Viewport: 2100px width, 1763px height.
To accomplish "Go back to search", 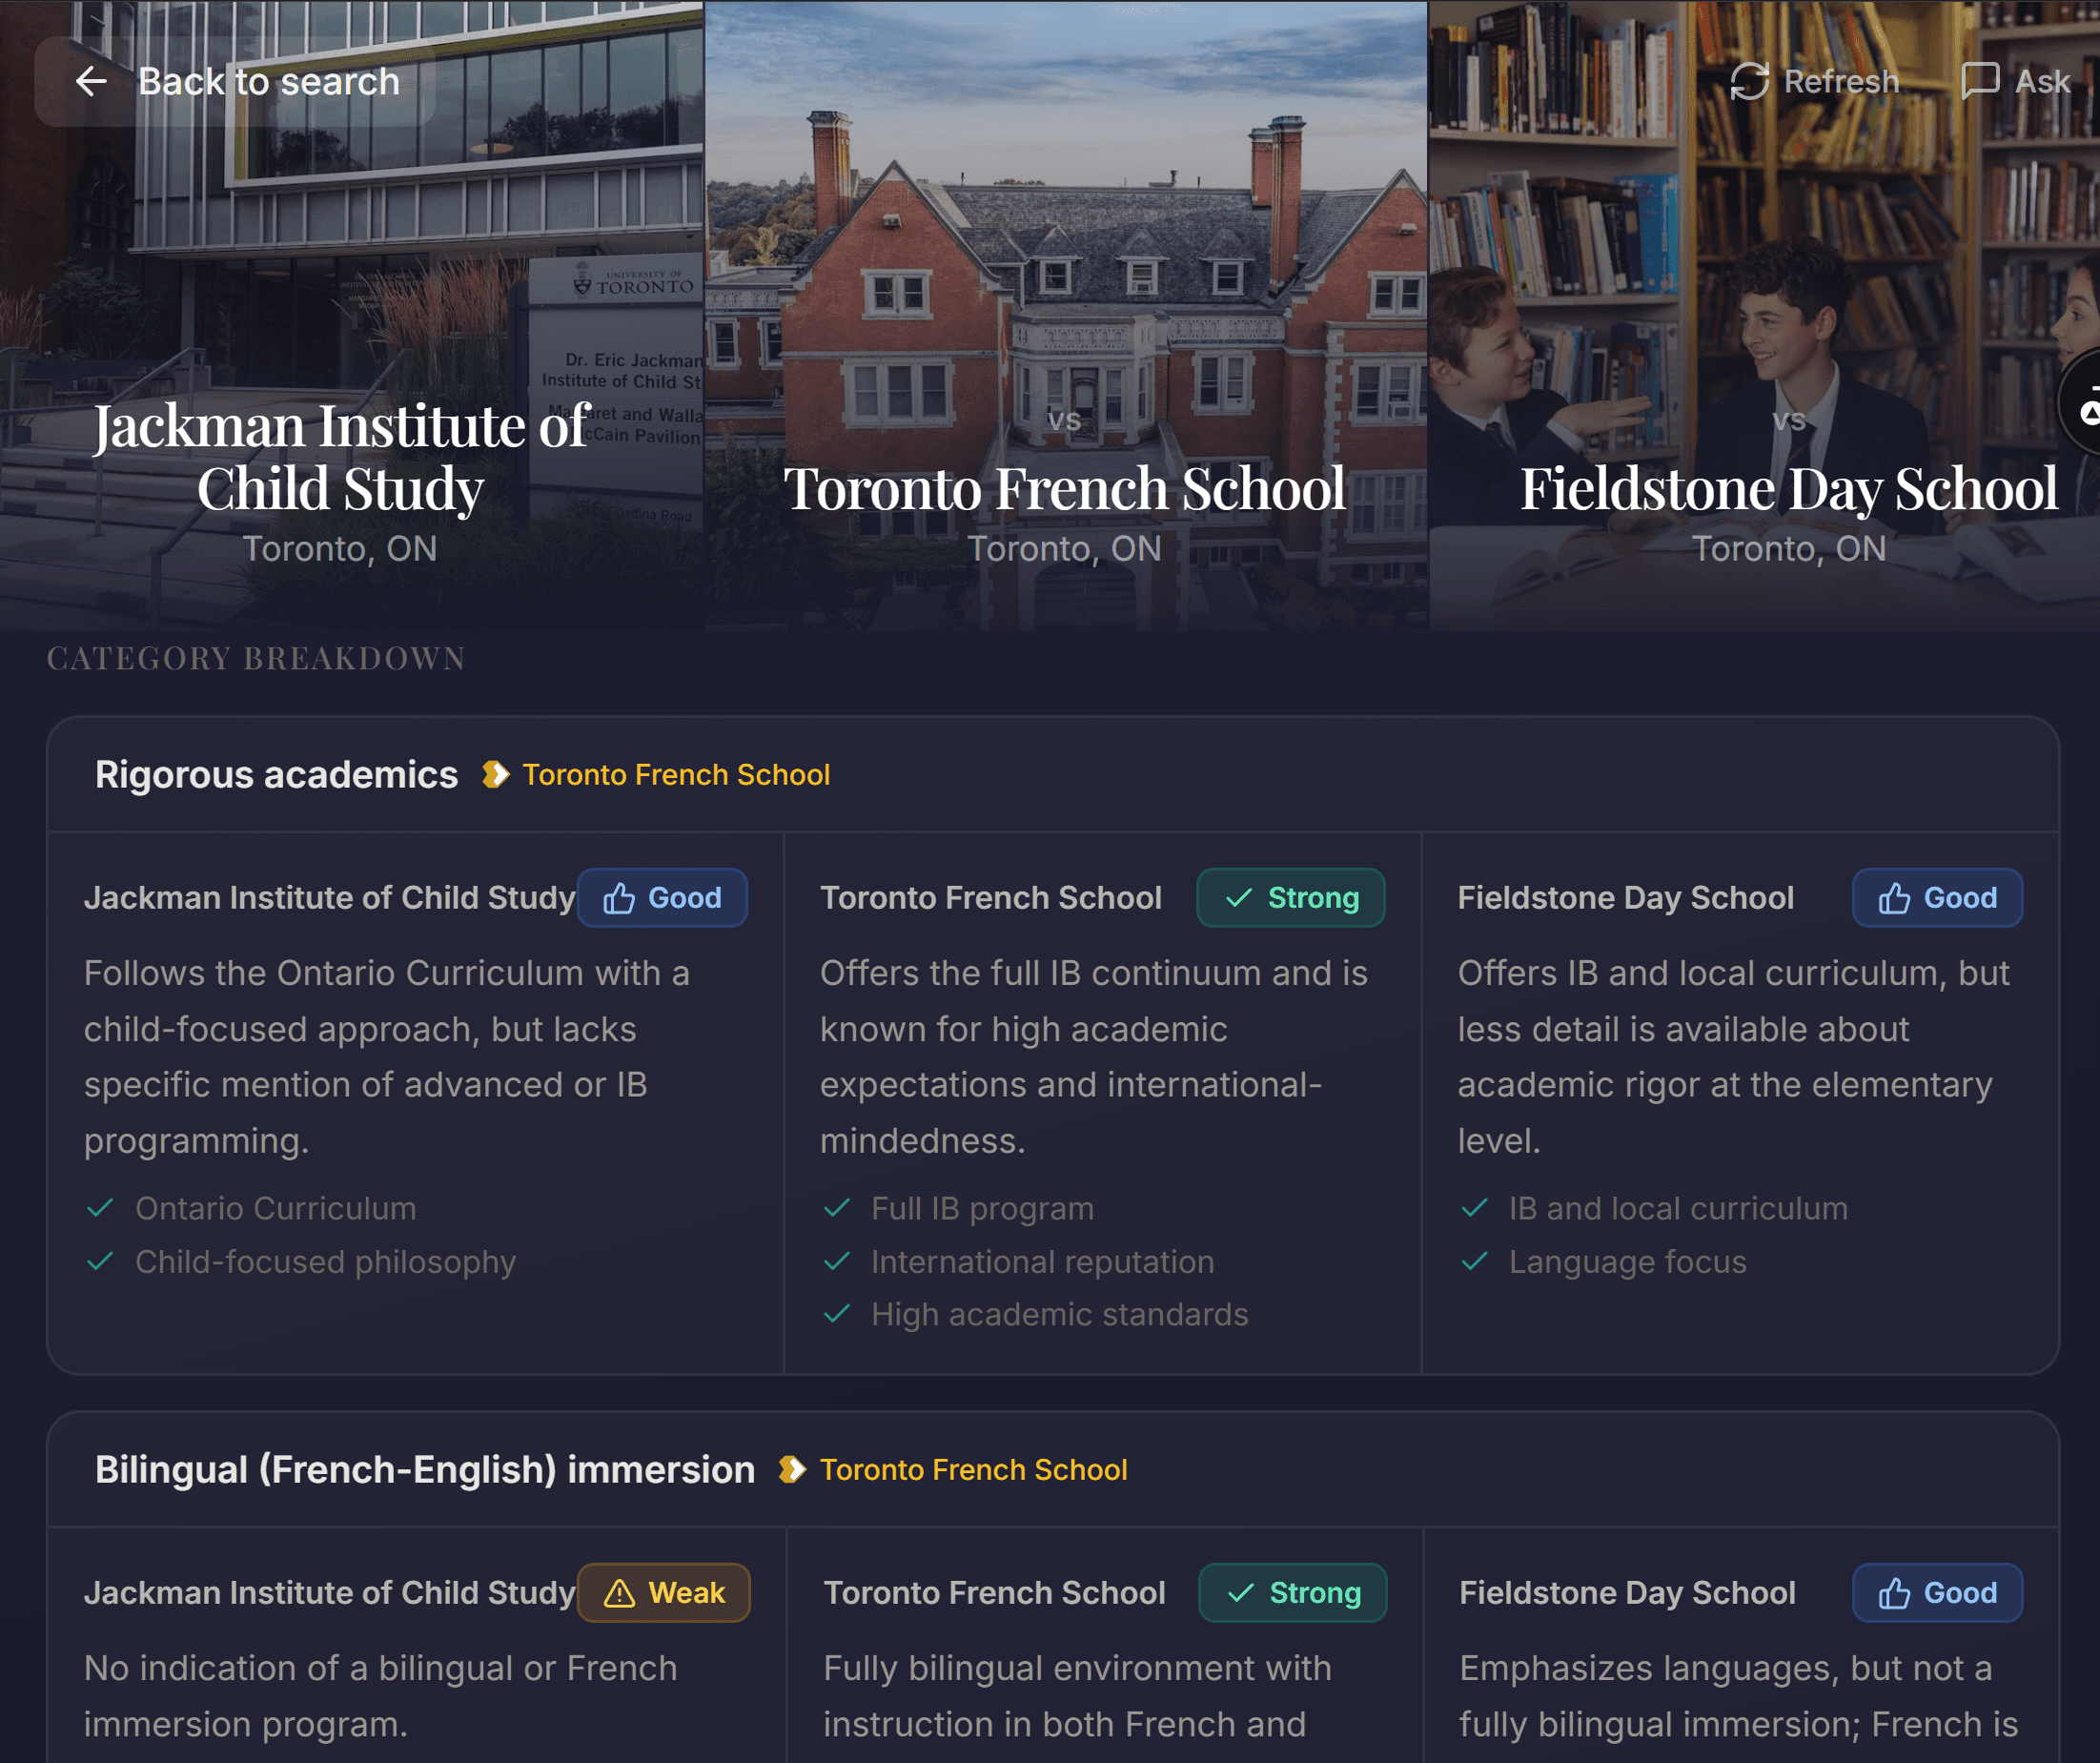I will coord(236,82).
